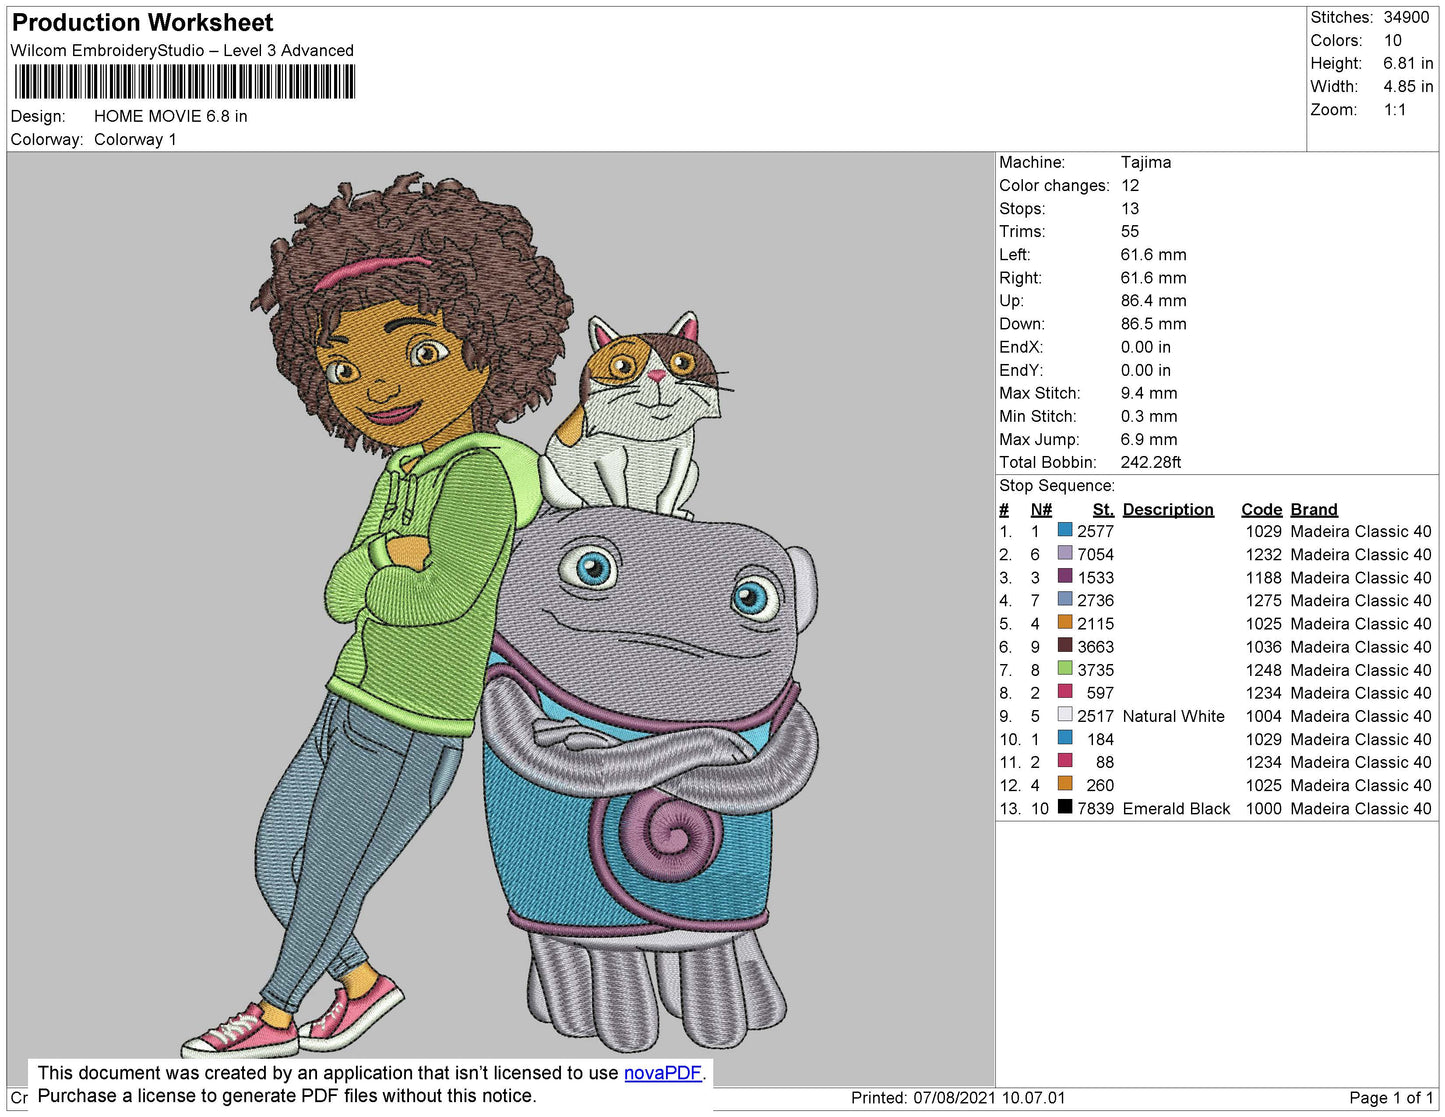This screenshot has height=1117, width=1445.
Task: Click the embroidery design preview image
Action: click(x=500, y=617)
